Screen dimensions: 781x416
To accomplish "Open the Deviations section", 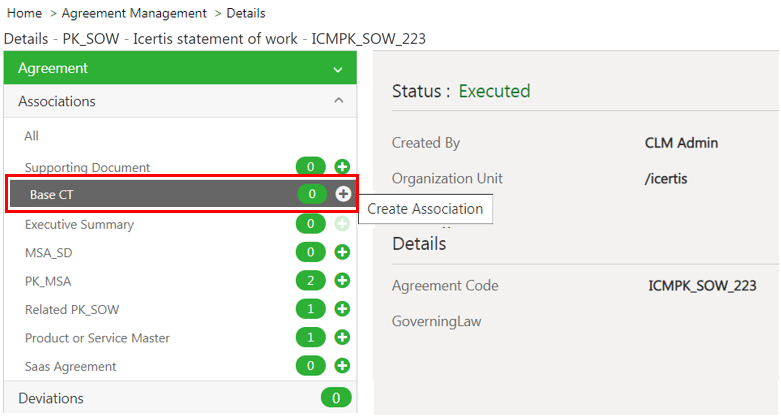I will click(51, 398).
